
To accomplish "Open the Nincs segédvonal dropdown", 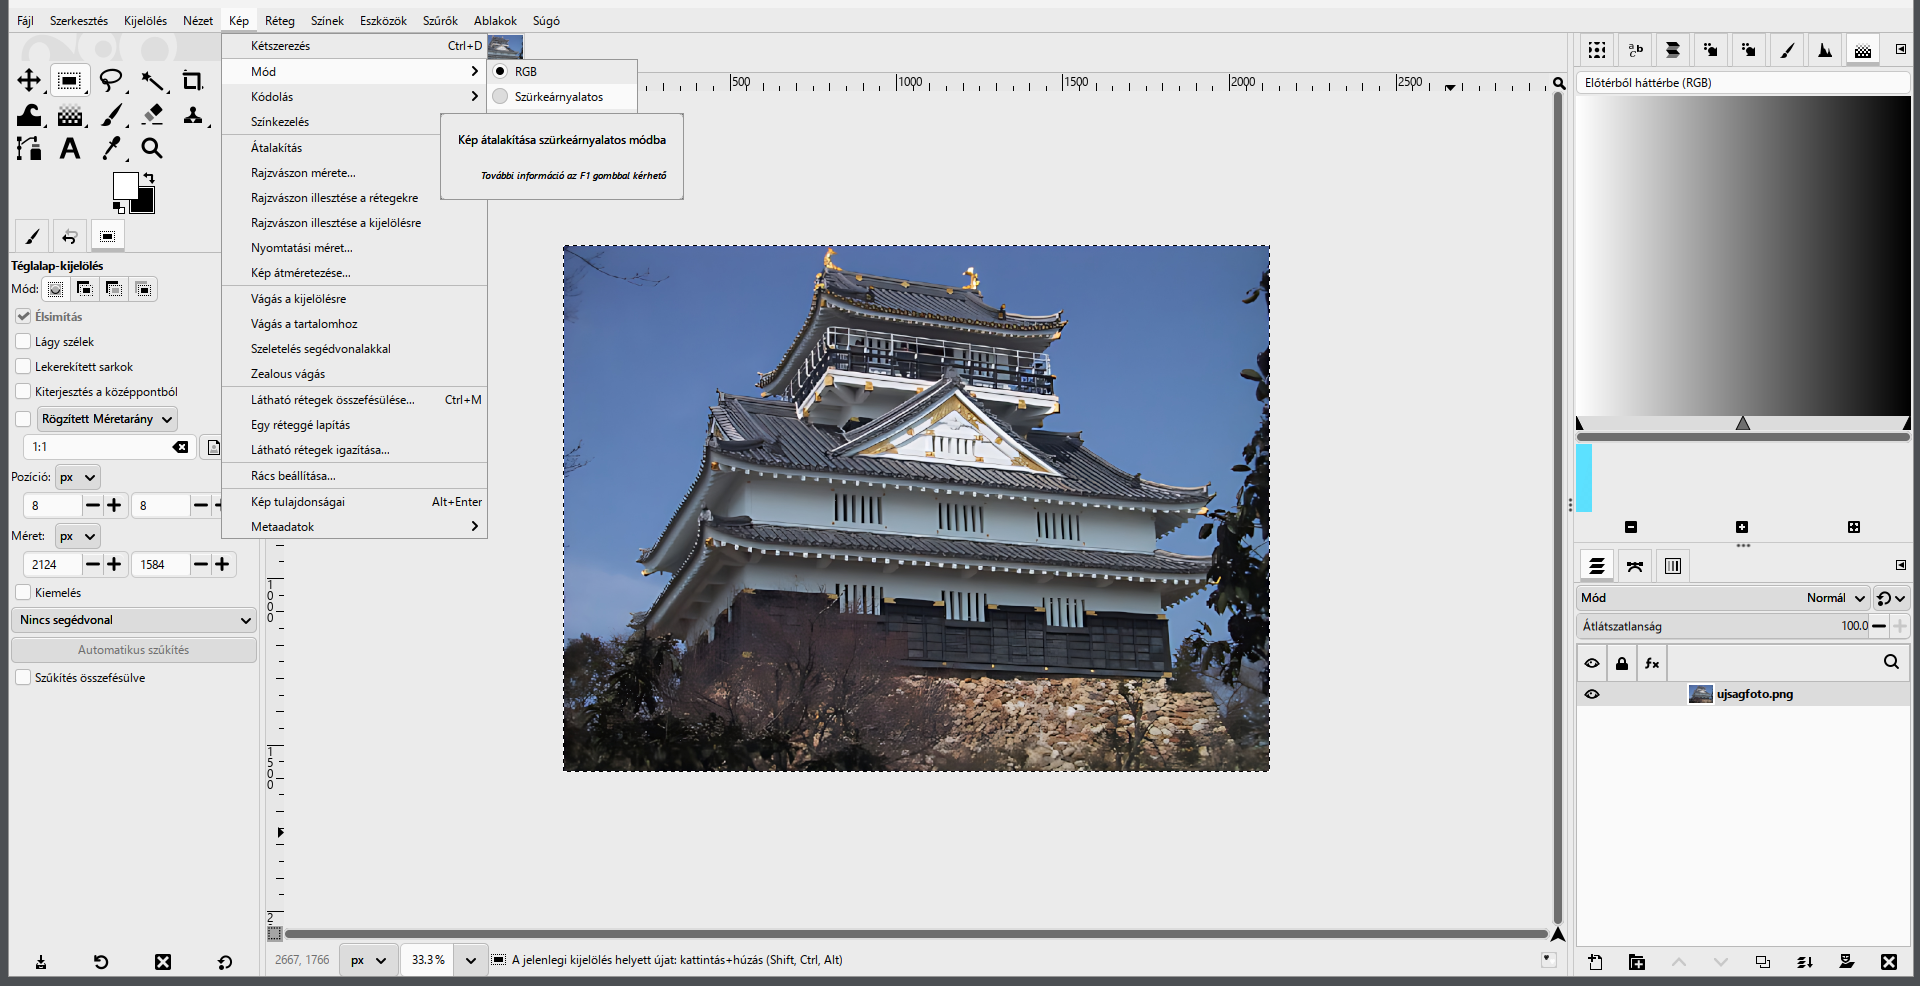I will point(134,620).
